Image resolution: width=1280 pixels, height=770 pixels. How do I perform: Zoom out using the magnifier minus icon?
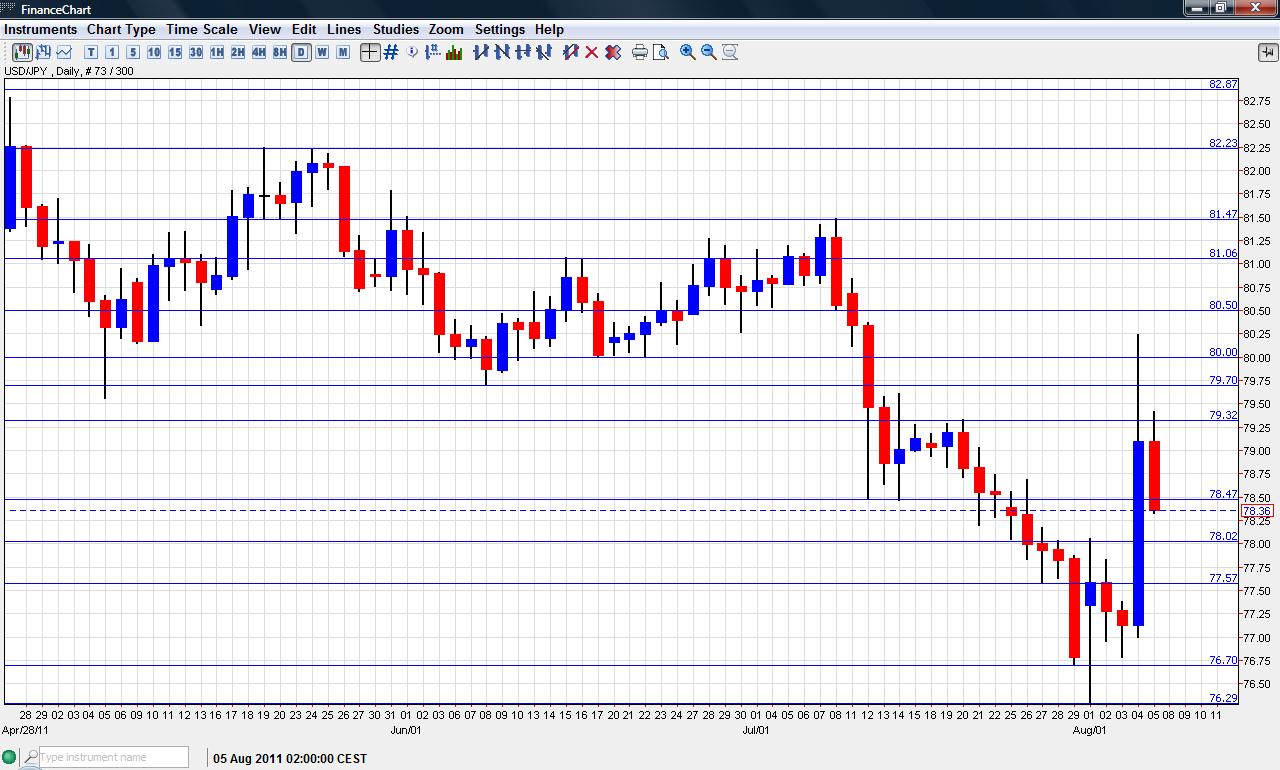click(x=709, y=52)
